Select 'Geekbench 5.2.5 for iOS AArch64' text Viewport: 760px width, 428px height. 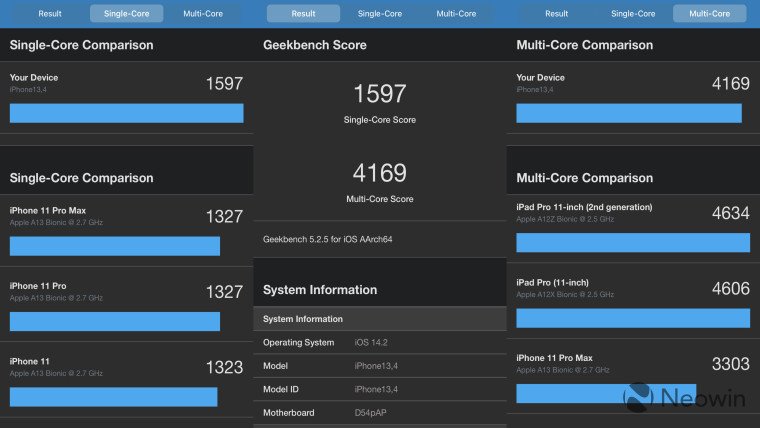coord(328,239)
